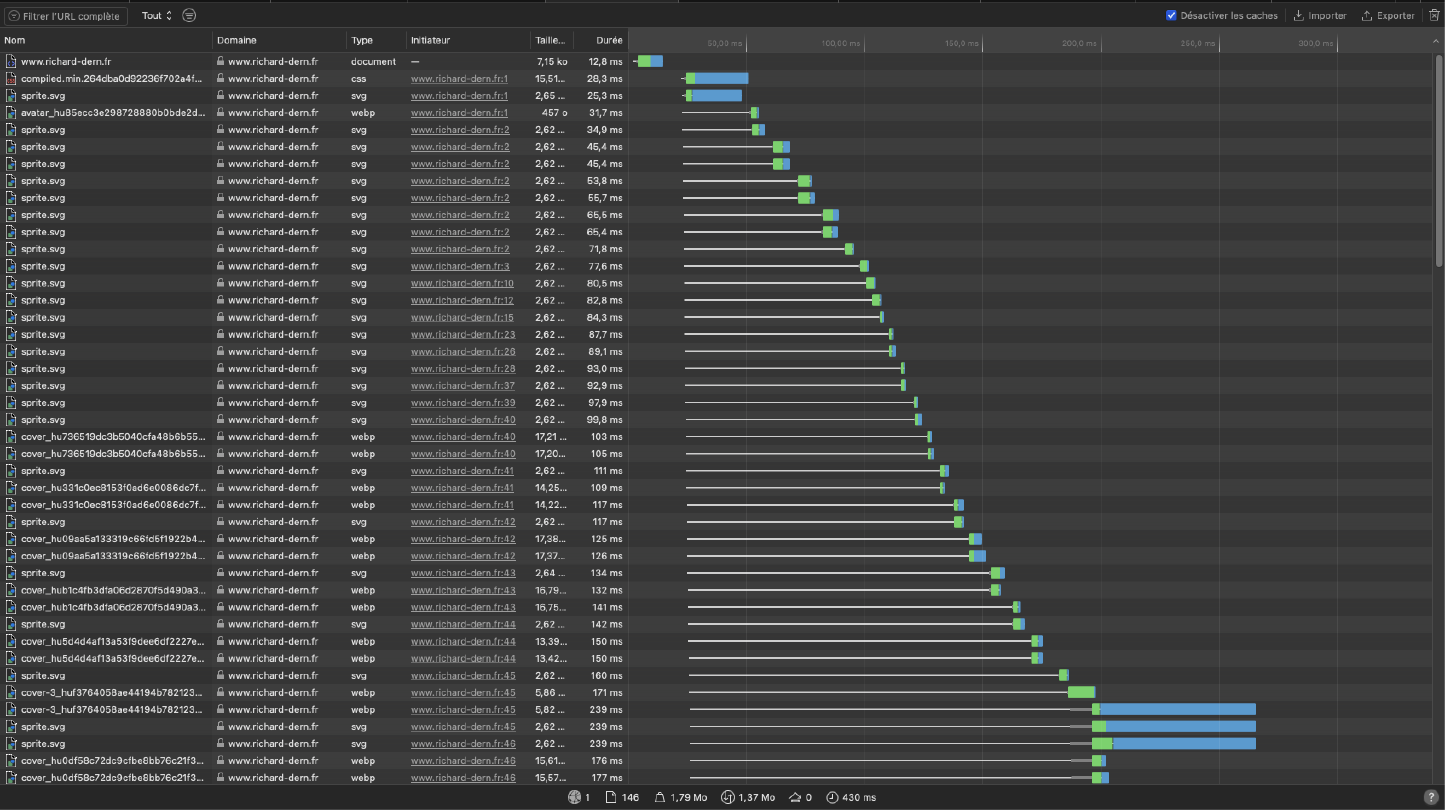This screenshot has width=1445, height=810.
Task: Click the Importer icon in the toolbar
Action: [x=1299, y=16]
